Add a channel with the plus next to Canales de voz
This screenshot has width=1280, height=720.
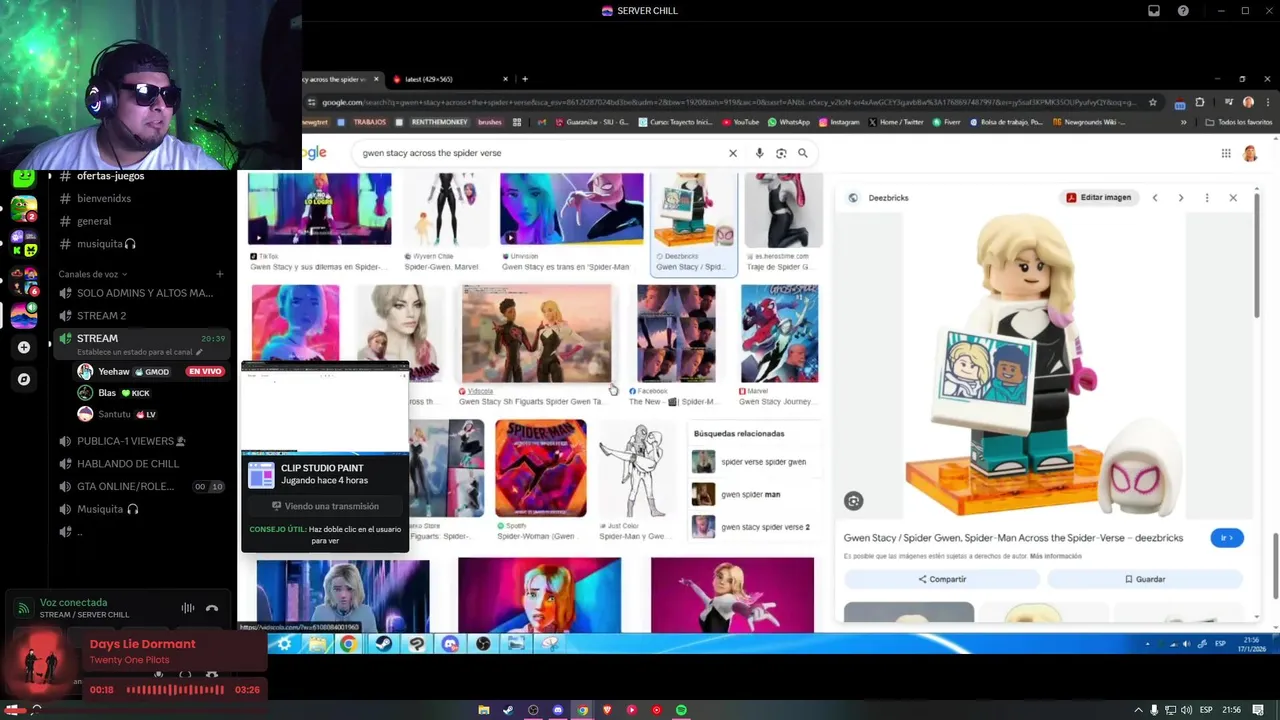click(x=220, y=274)
